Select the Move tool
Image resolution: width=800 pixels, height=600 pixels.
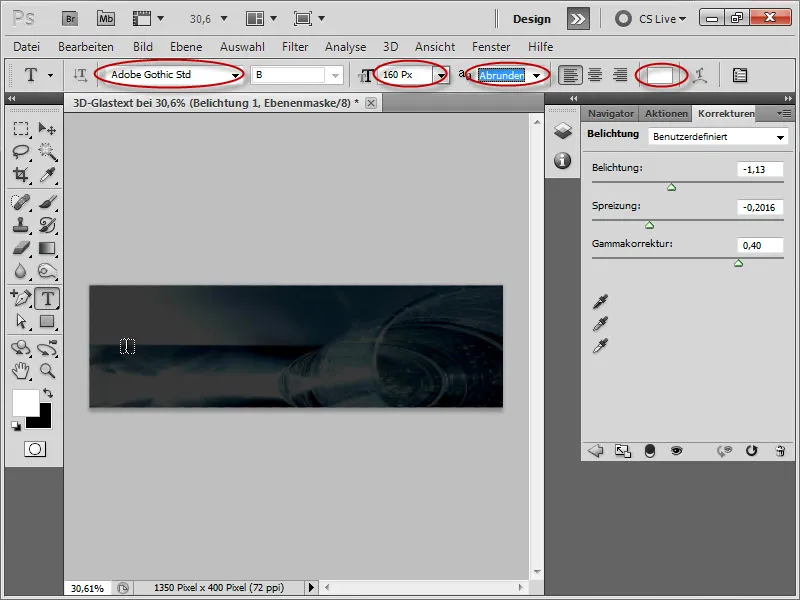coord(47,129)
